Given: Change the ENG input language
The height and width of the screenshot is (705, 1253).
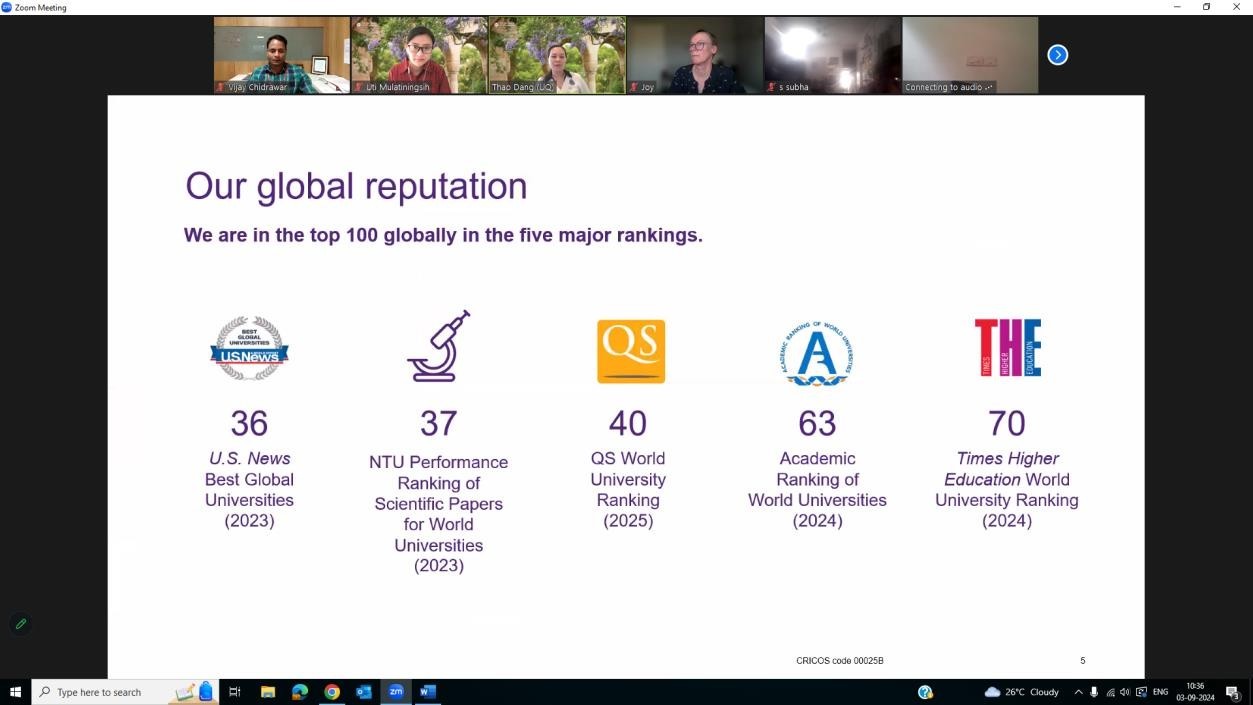Looking at the screenshot, I should click(x=1161, y=692).
